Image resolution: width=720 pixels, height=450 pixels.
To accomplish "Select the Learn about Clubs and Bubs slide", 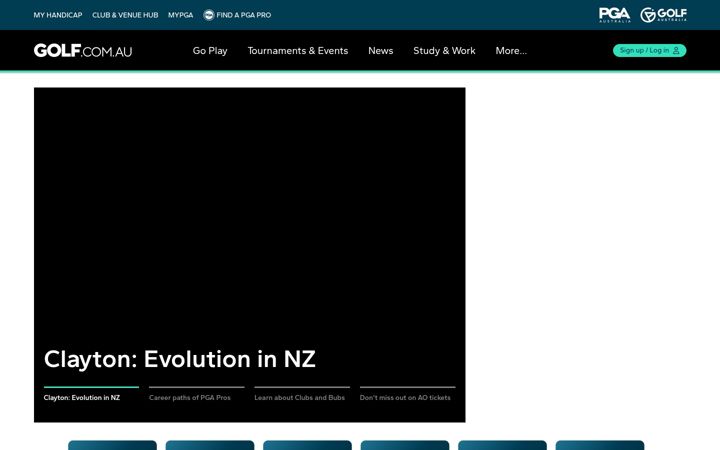I will tap(302, 394).
